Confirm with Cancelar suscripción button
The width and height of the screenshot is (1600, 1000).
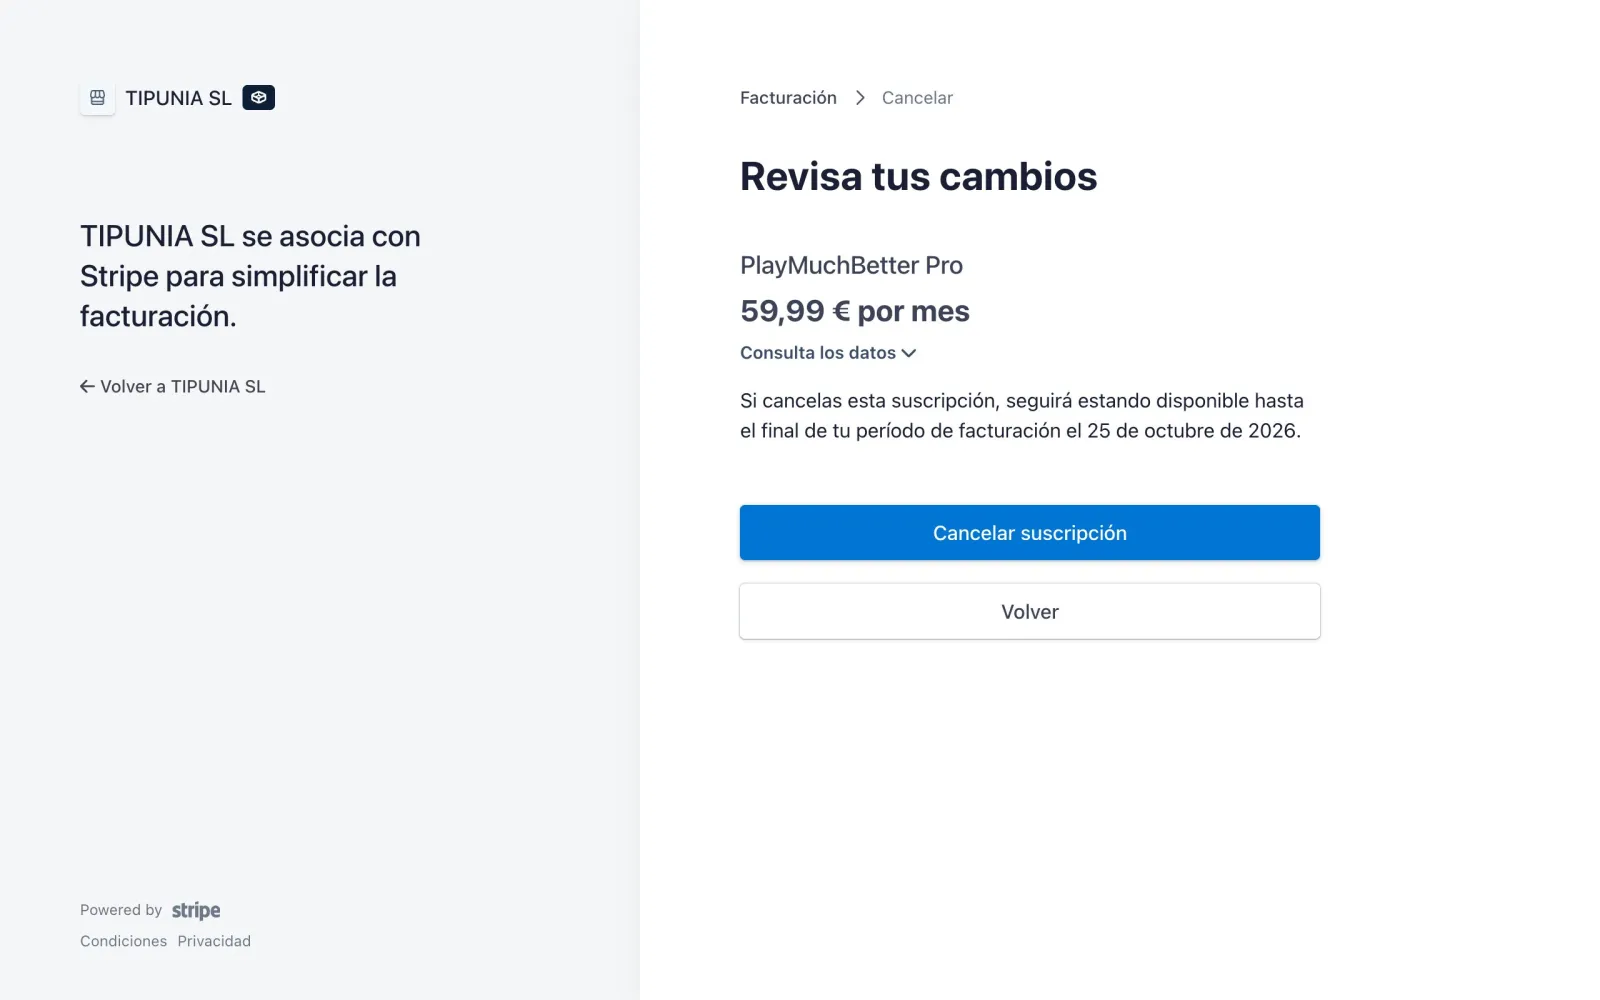click(x=1030, y=533)
